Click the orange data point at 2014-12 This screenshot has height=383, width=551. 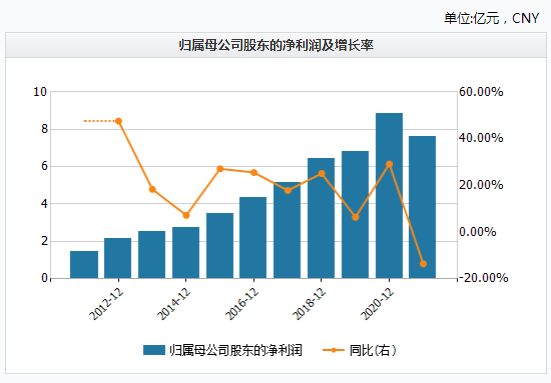[186, 215]
